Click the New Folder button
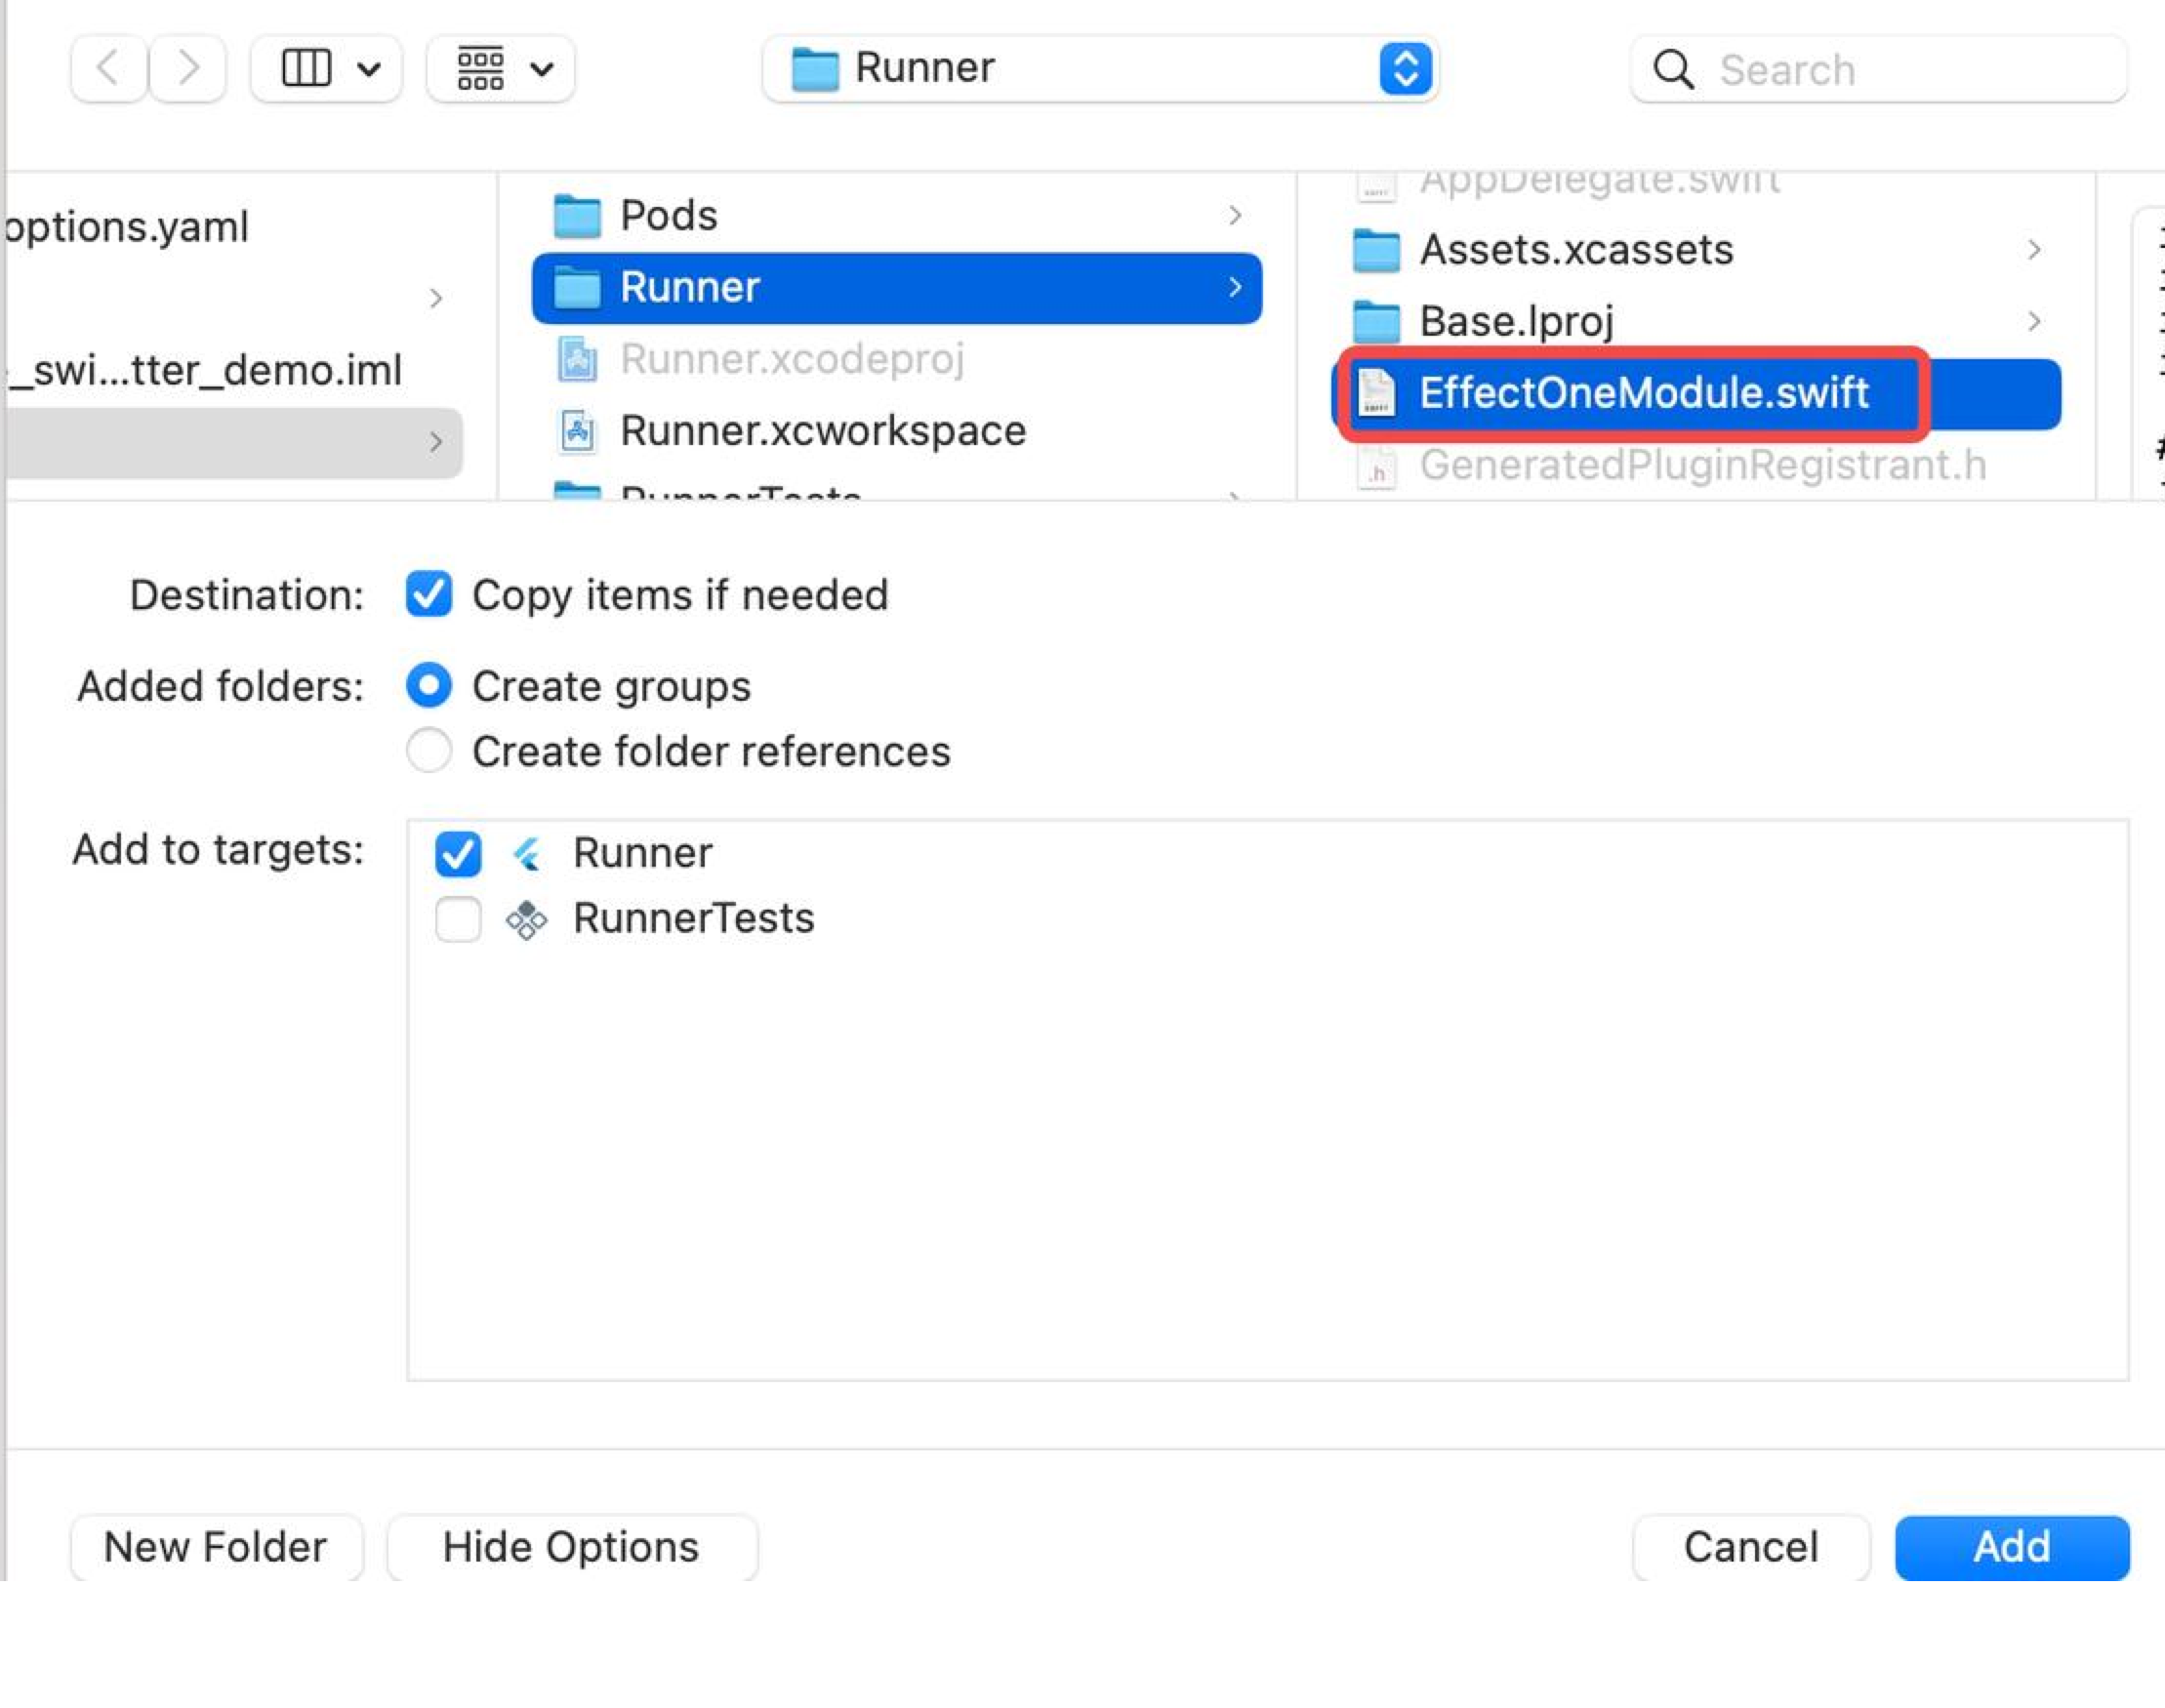Viewport: 2165px width, 1708px height. (x=216, y=1547)
